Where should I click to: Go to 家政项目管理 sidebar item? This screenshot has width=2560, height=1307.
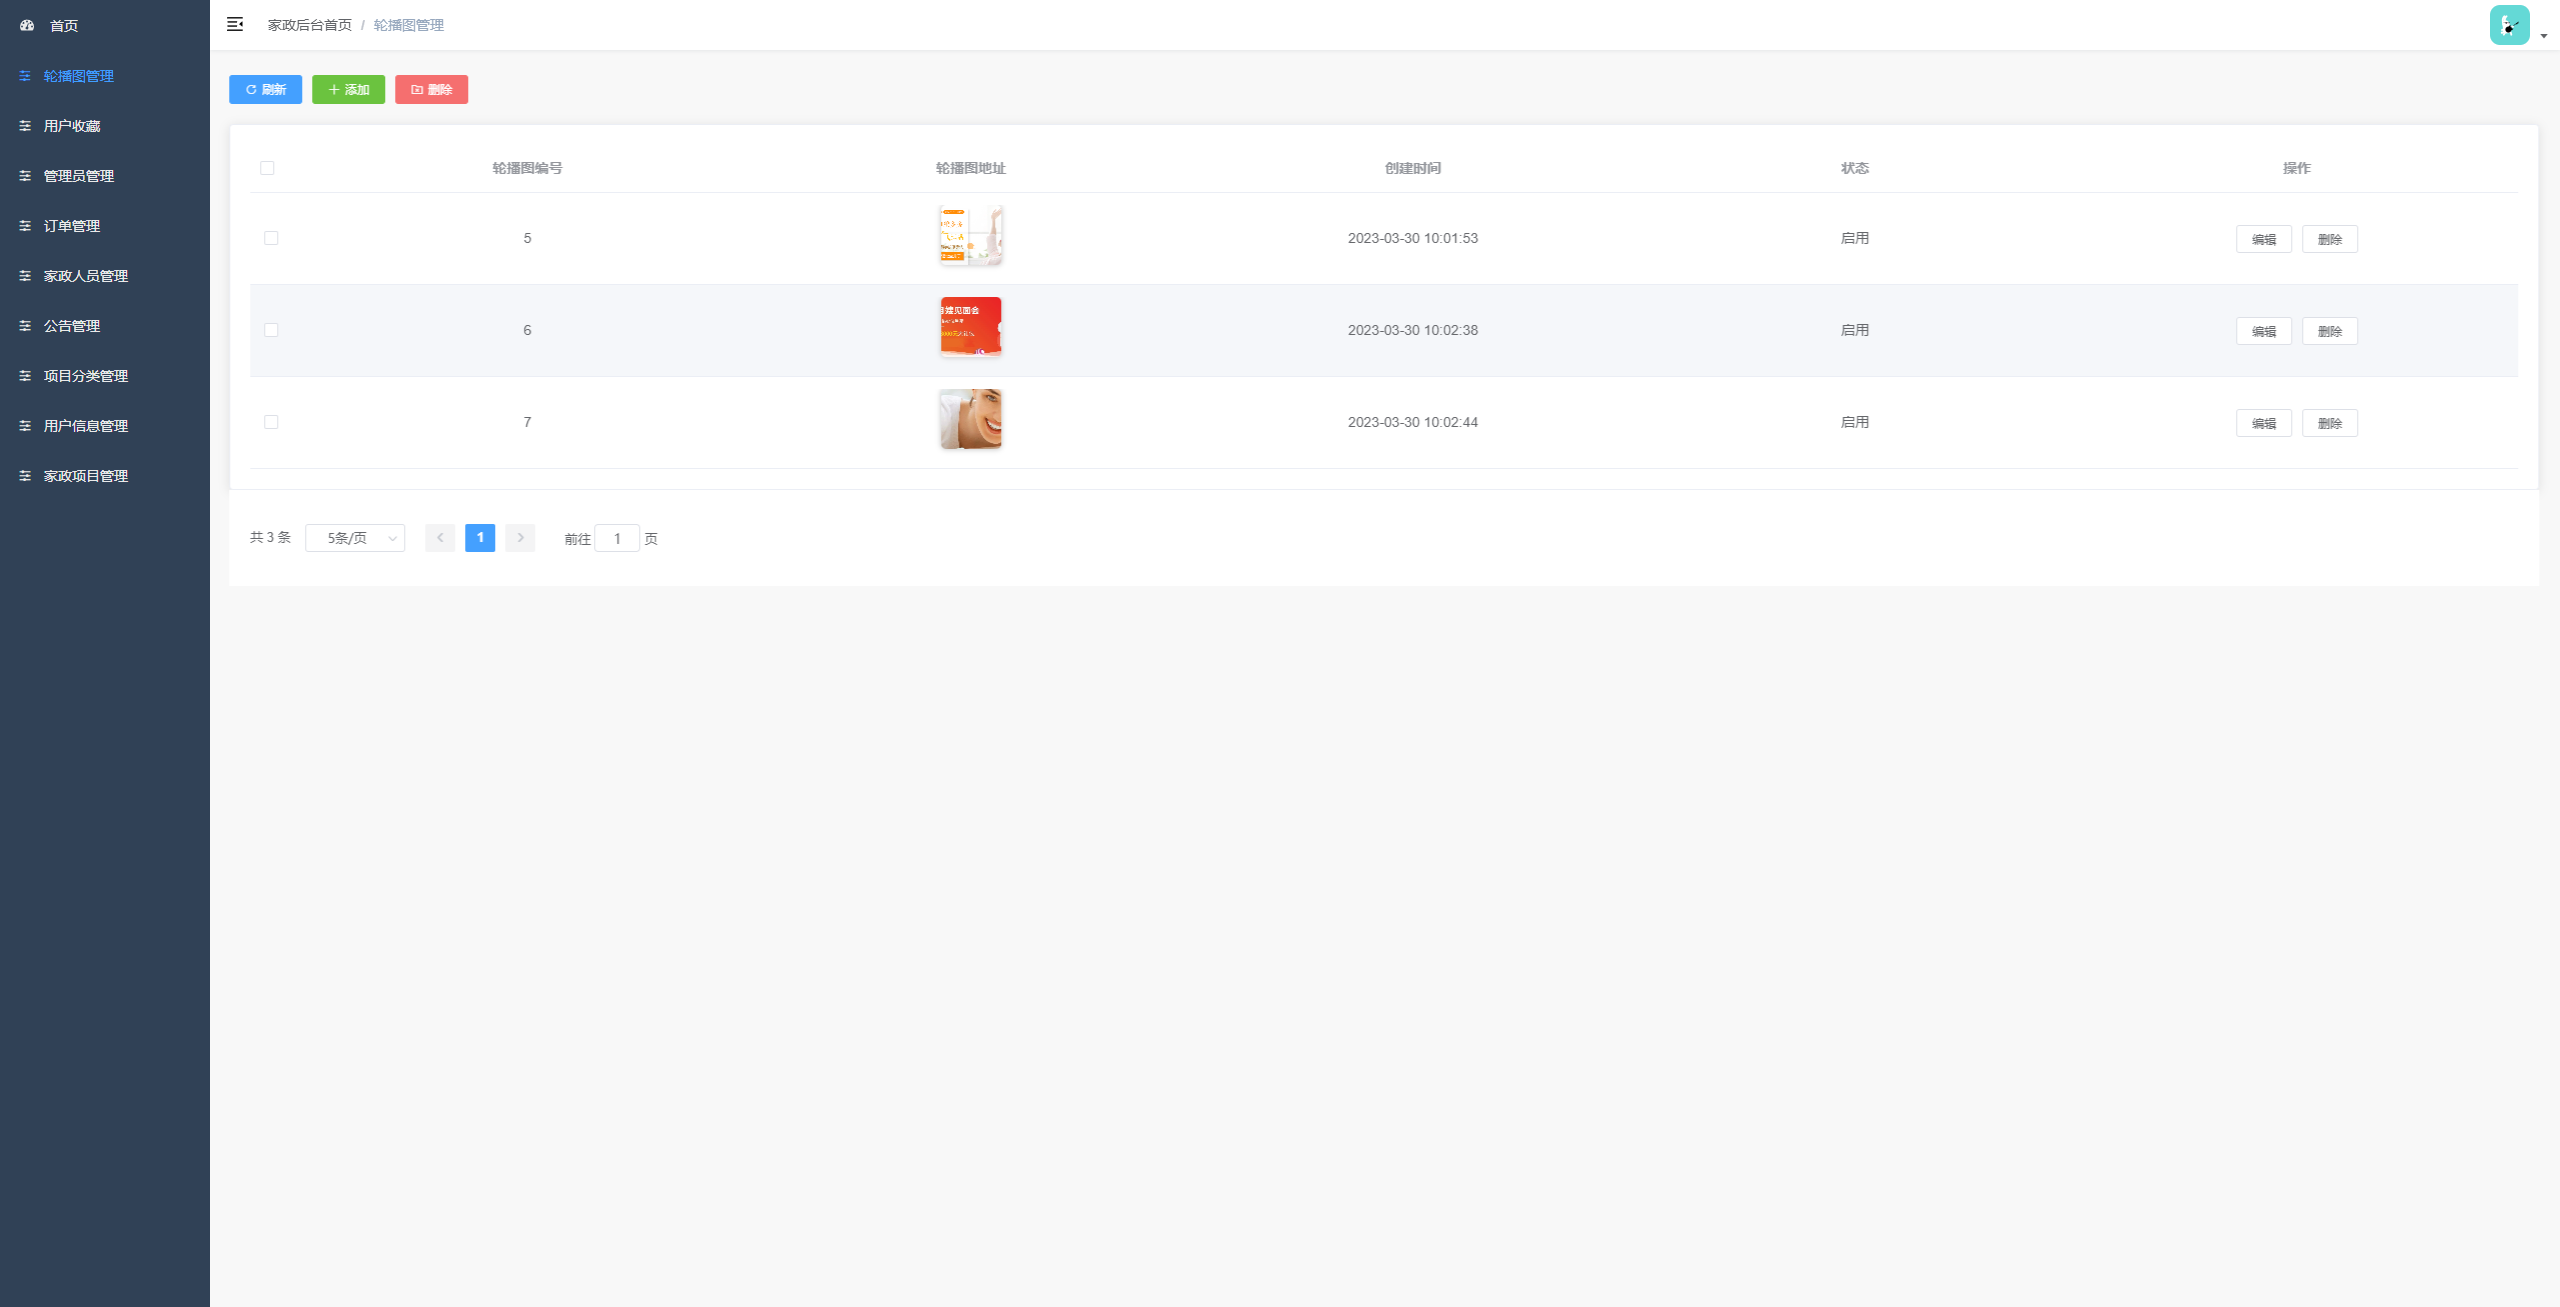[85, 476]
